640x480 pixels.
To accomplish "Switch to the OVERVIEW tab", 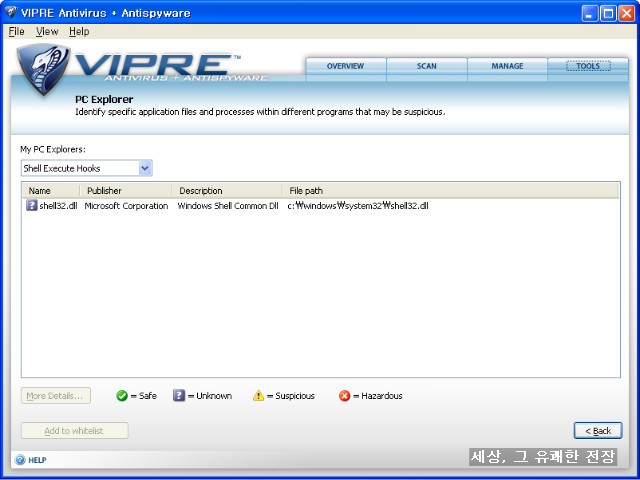I will [345, 66].
